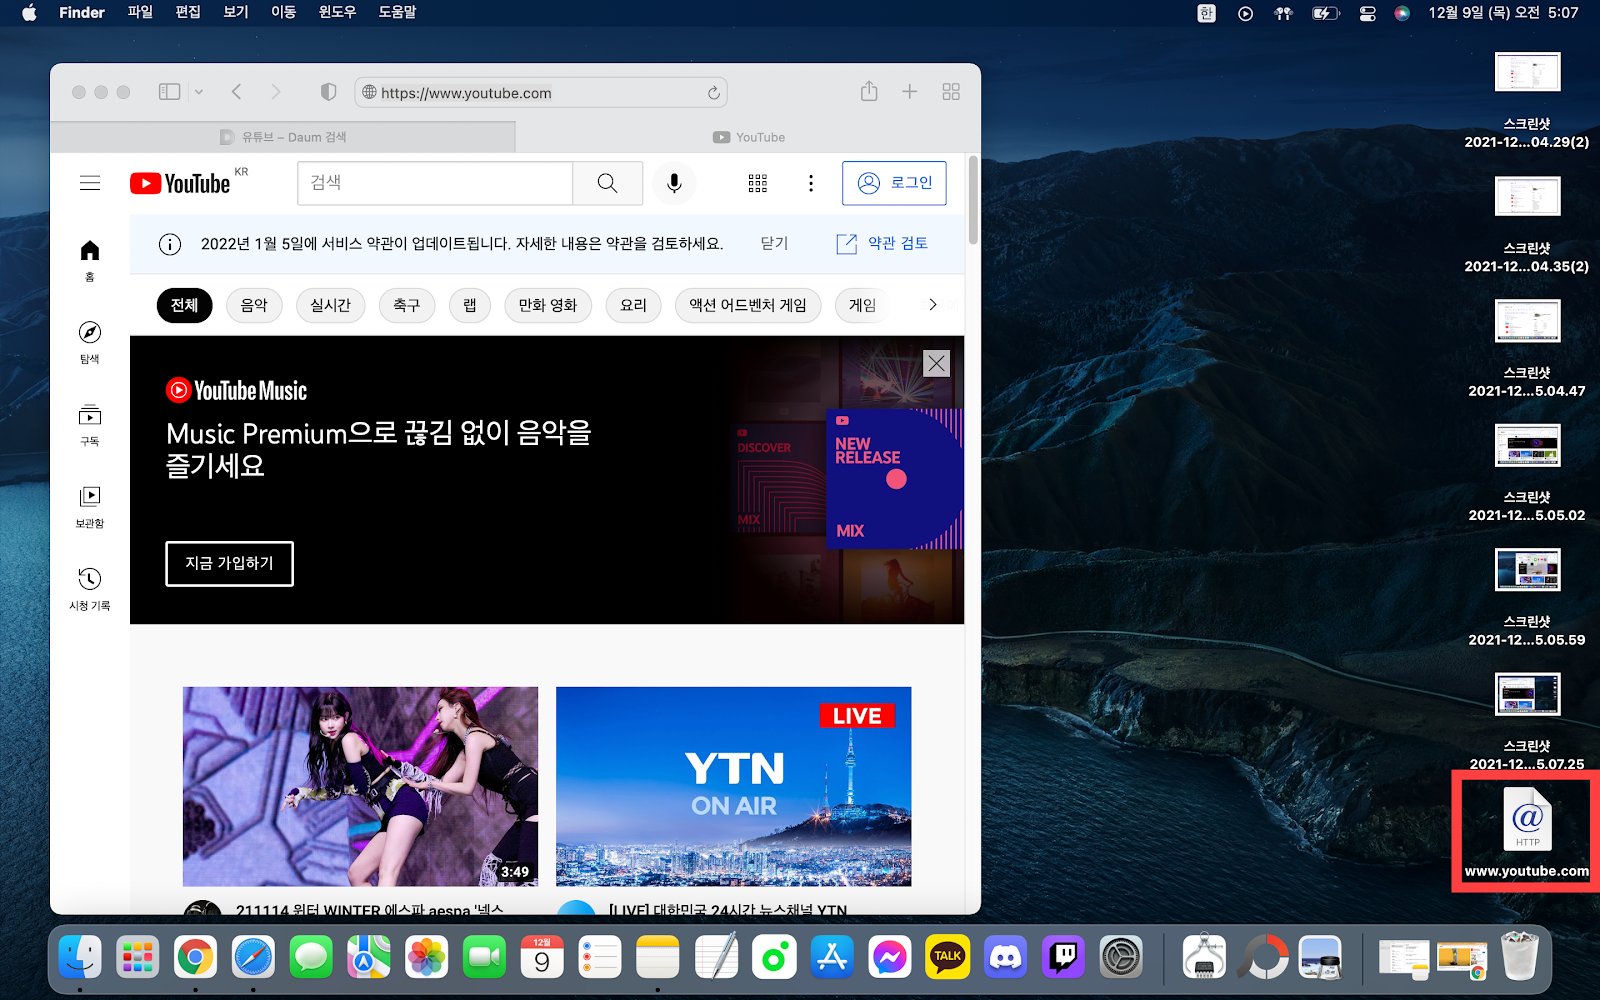Screen dimensions: 1600x1000
Task: Select the YouTube Safari tab
Action: [748, 137]
